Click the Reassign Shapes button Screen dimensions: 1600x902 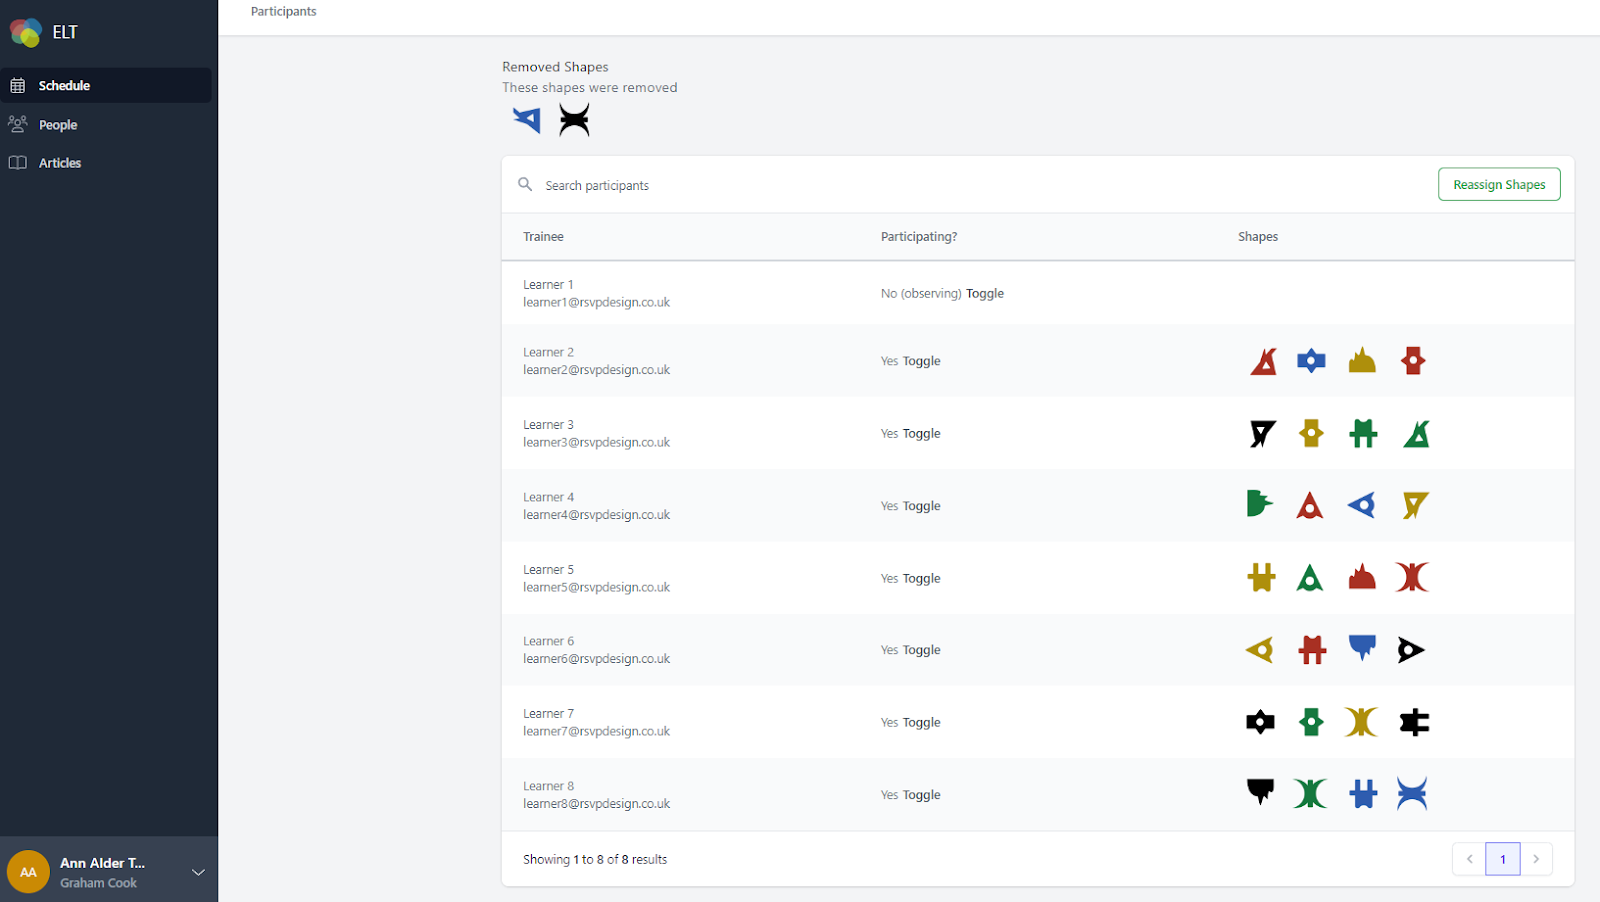click(1499, 185)
